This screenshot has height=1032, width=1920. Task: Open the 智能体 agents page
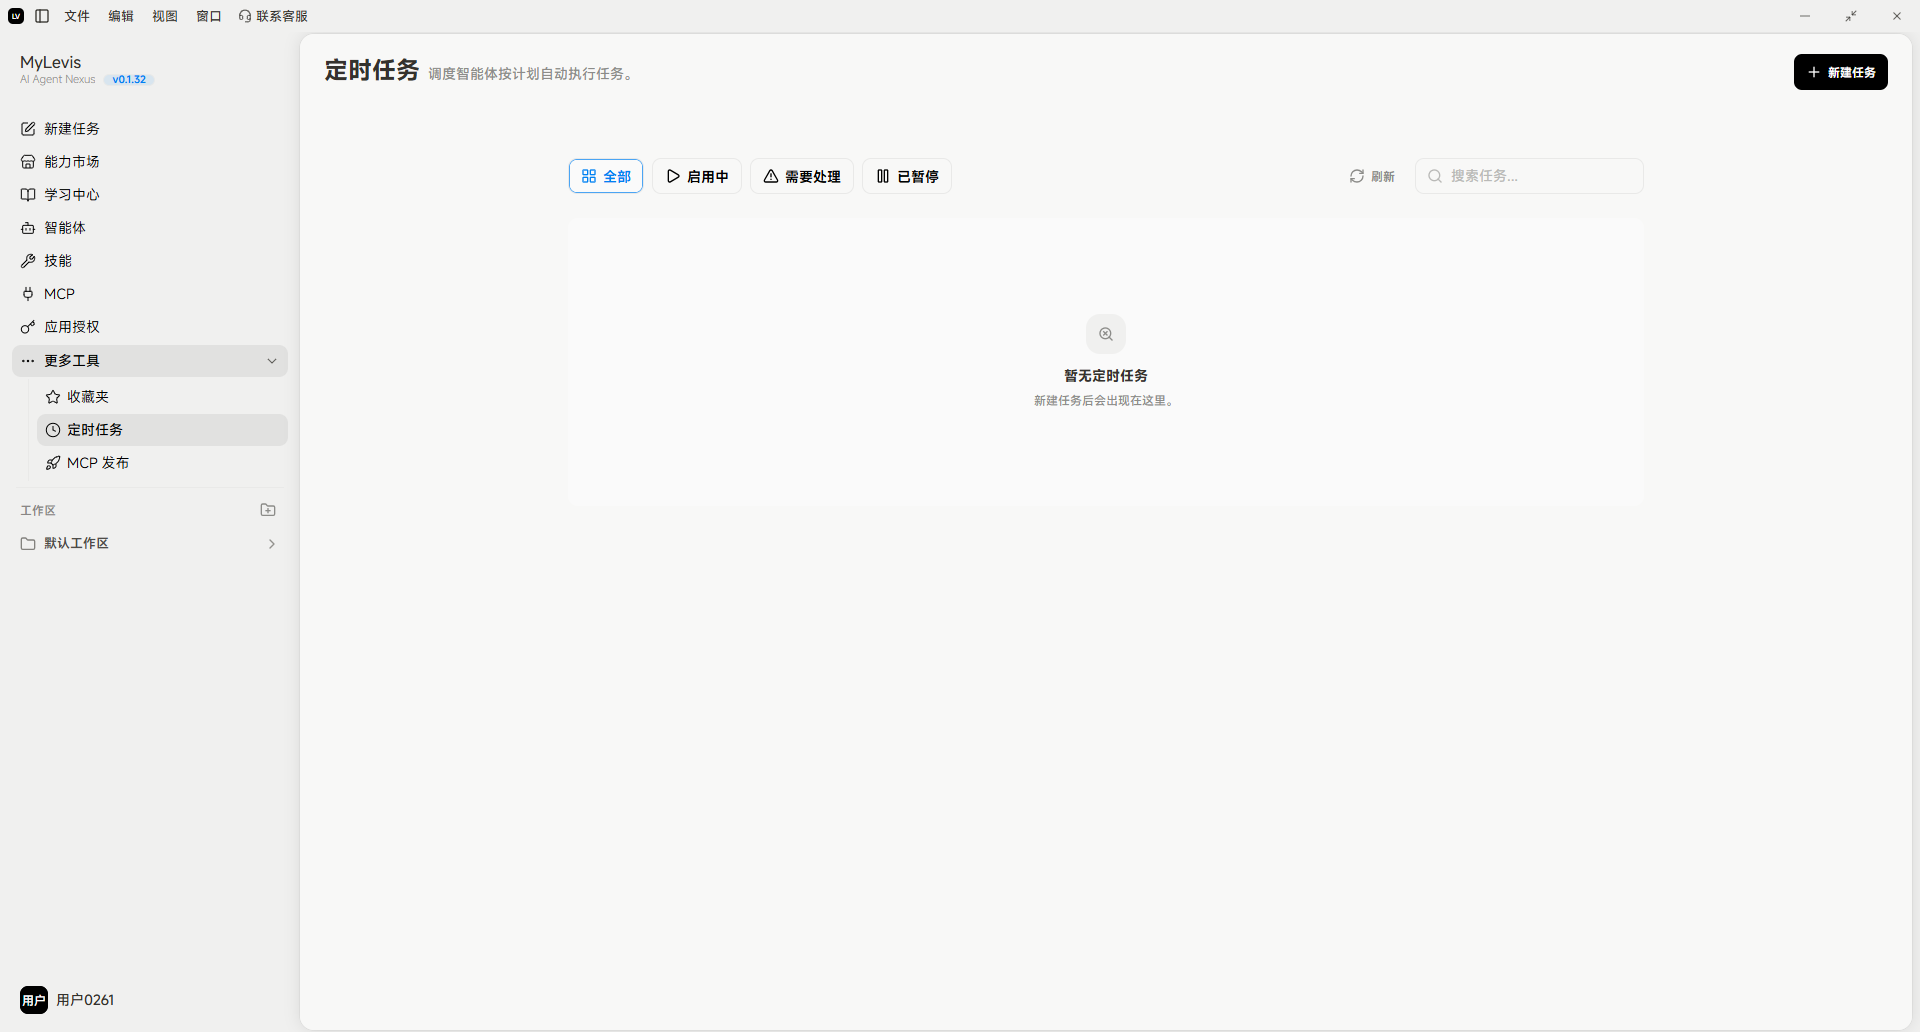point(150,227)
